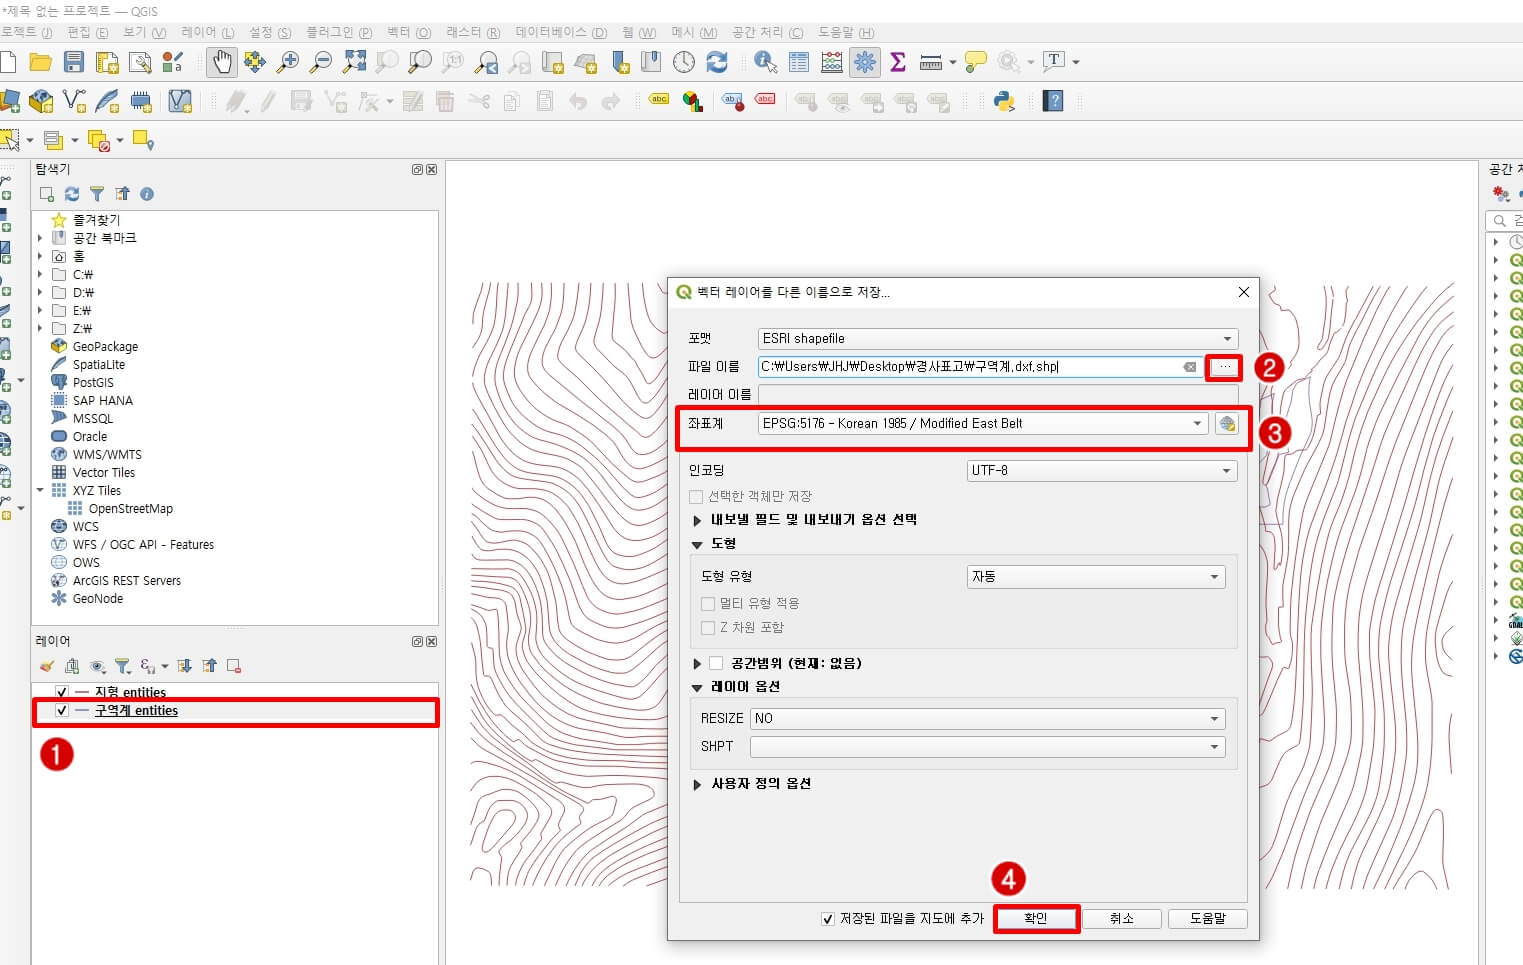Screen dimensions: 1523x965
Task: Open the 인코딩 UTF-8 dropdown
Action: tap(1102, 471)
